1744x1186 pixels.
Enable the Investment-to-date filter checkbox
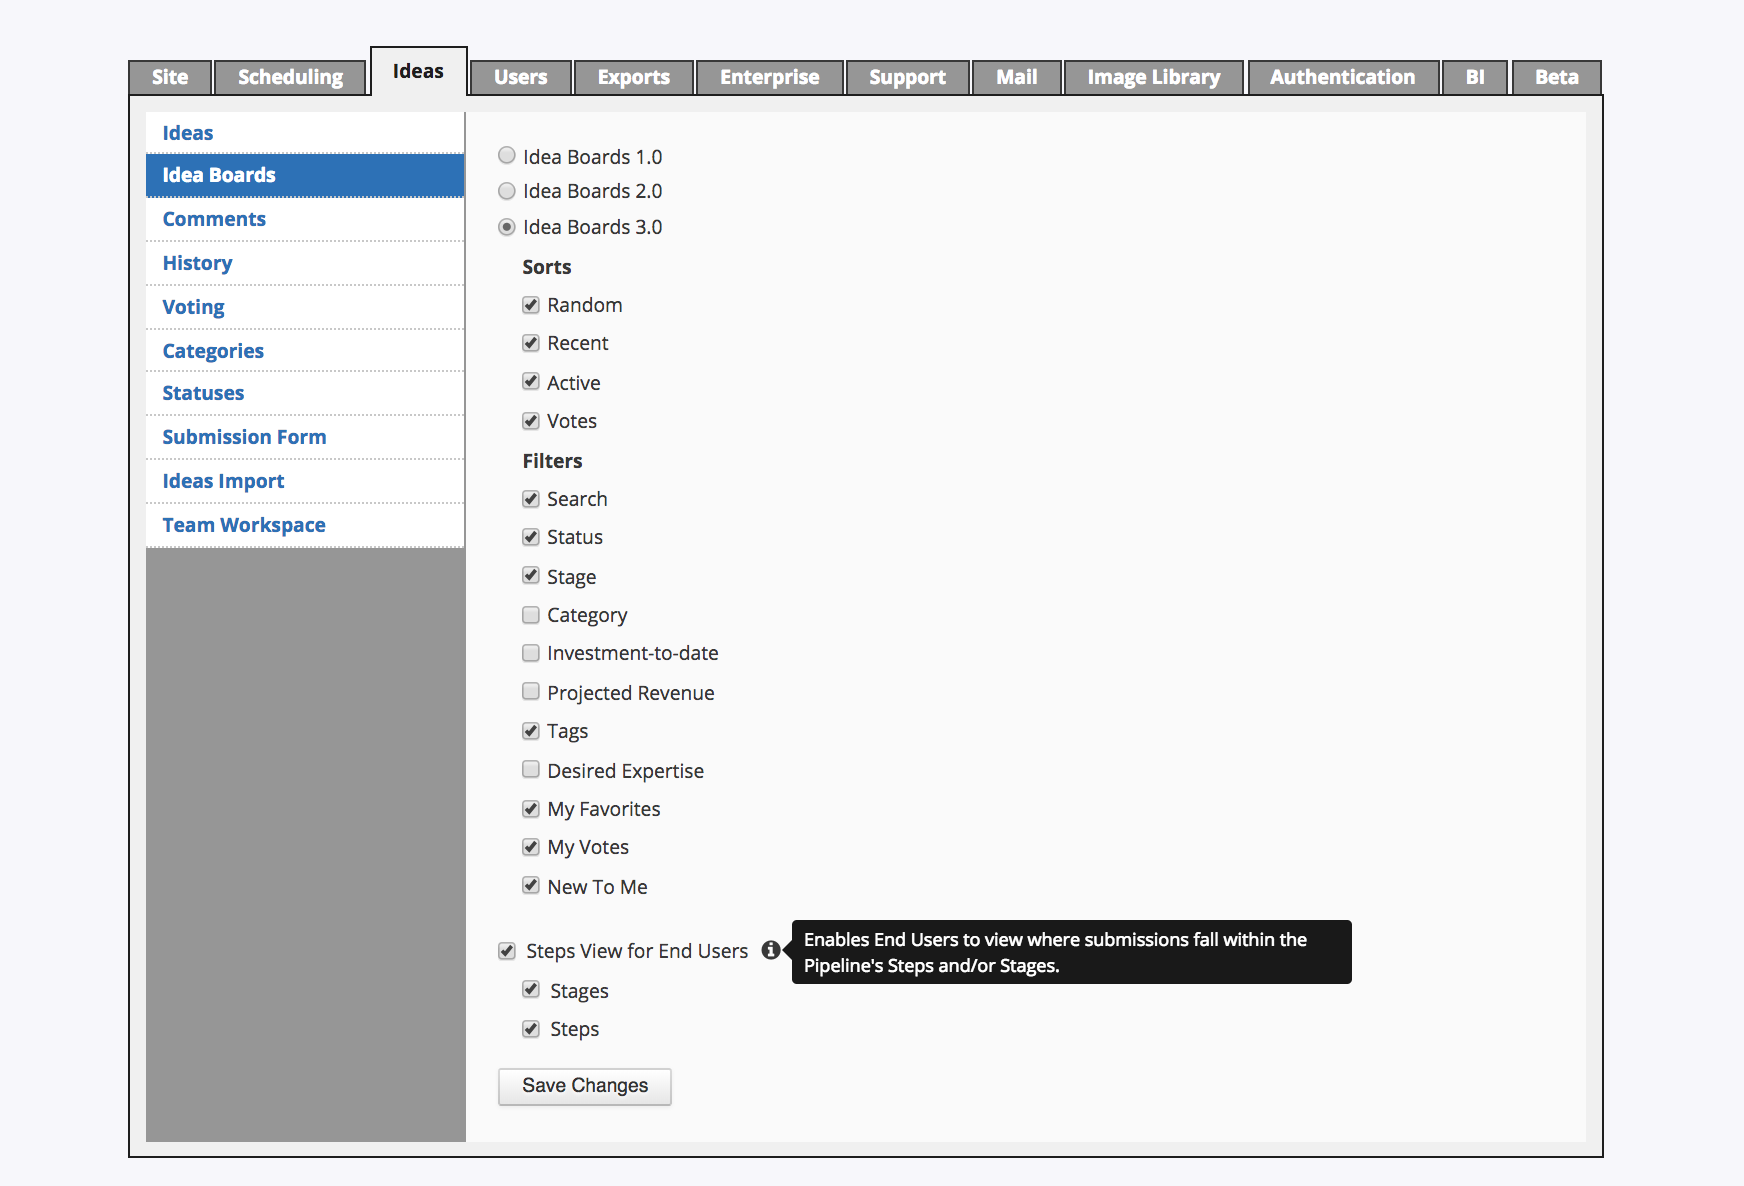coord(531,653)
